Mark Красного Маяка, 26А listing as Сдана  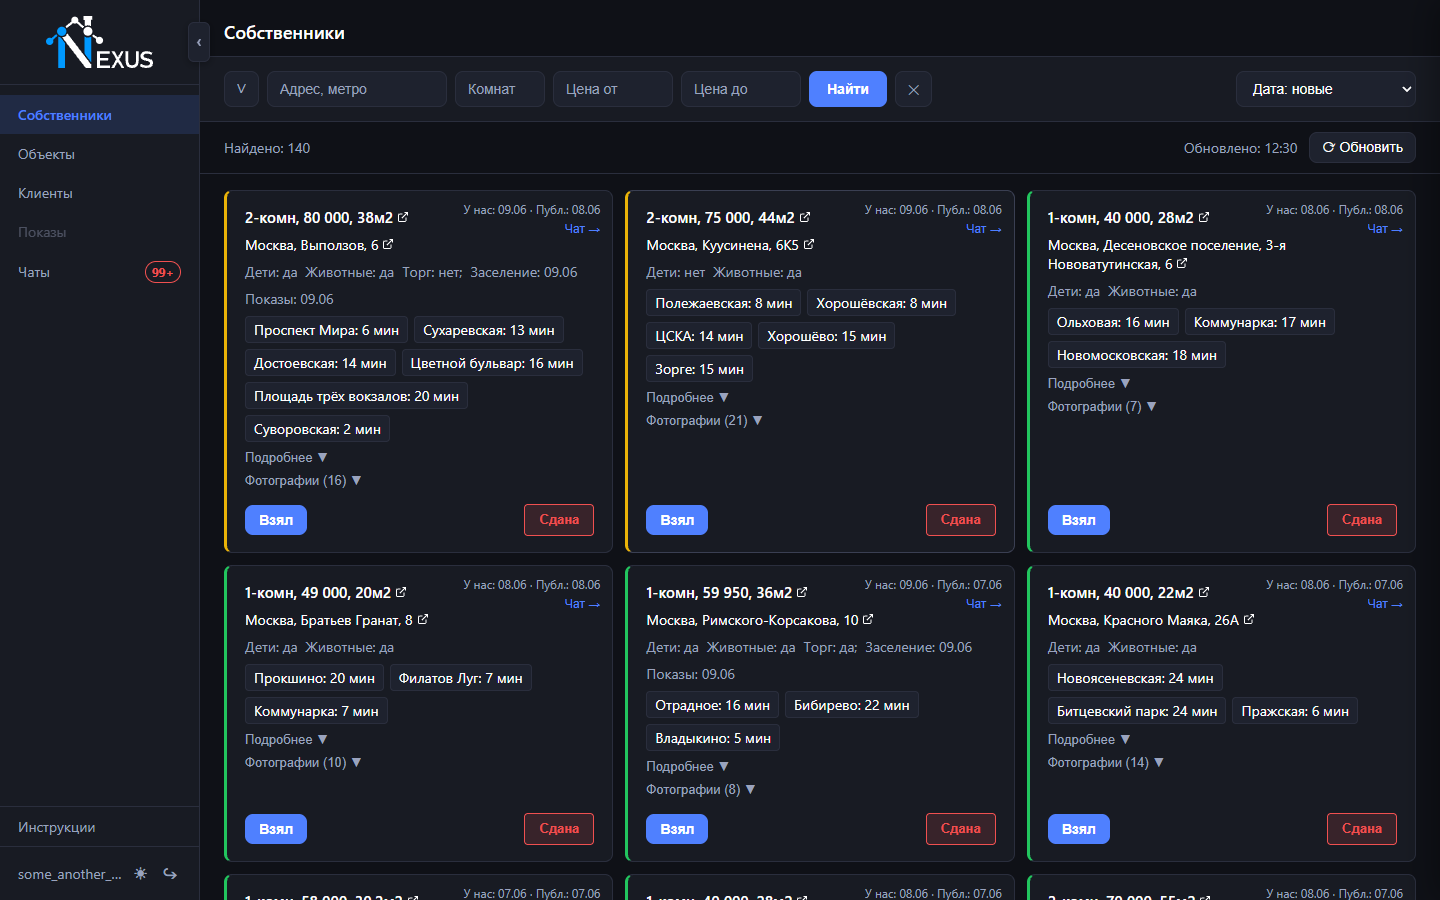[x=1362, y=829]
